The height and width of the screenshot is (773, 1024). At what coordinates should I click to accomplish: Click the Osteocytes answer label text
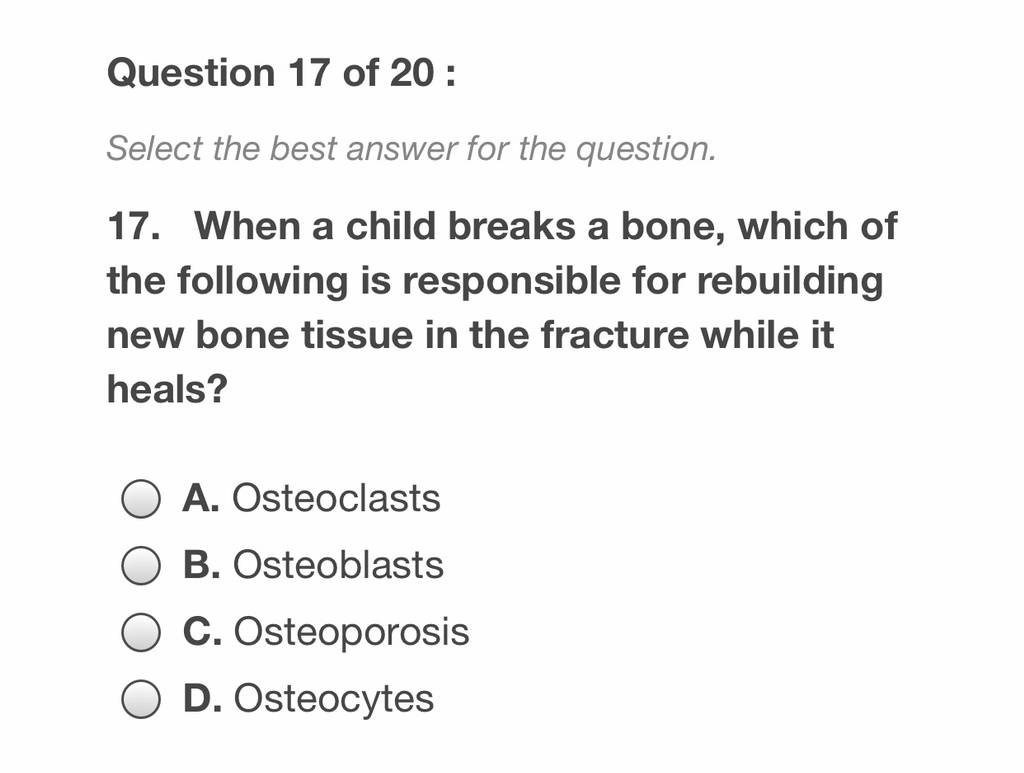[x=334, y=699]
